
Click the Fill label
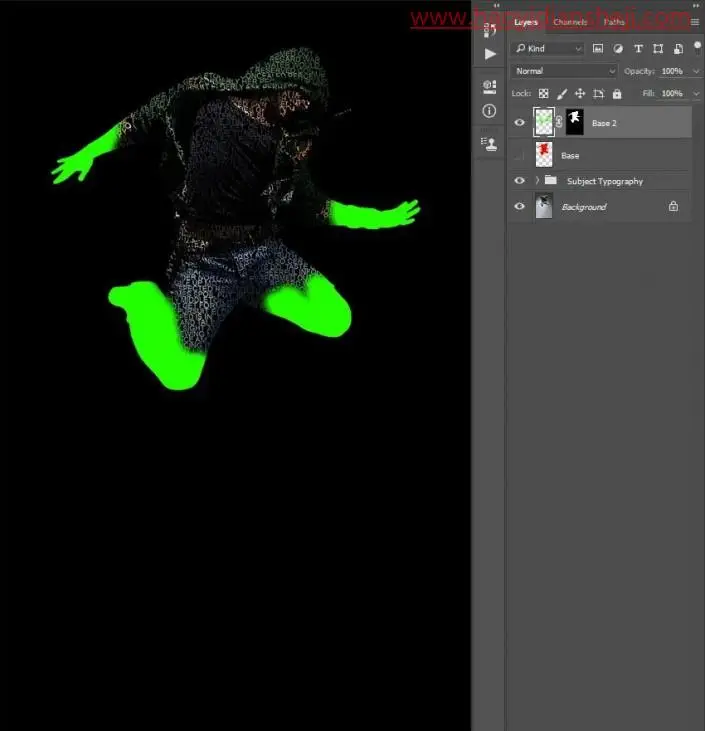tap(649, 93)
